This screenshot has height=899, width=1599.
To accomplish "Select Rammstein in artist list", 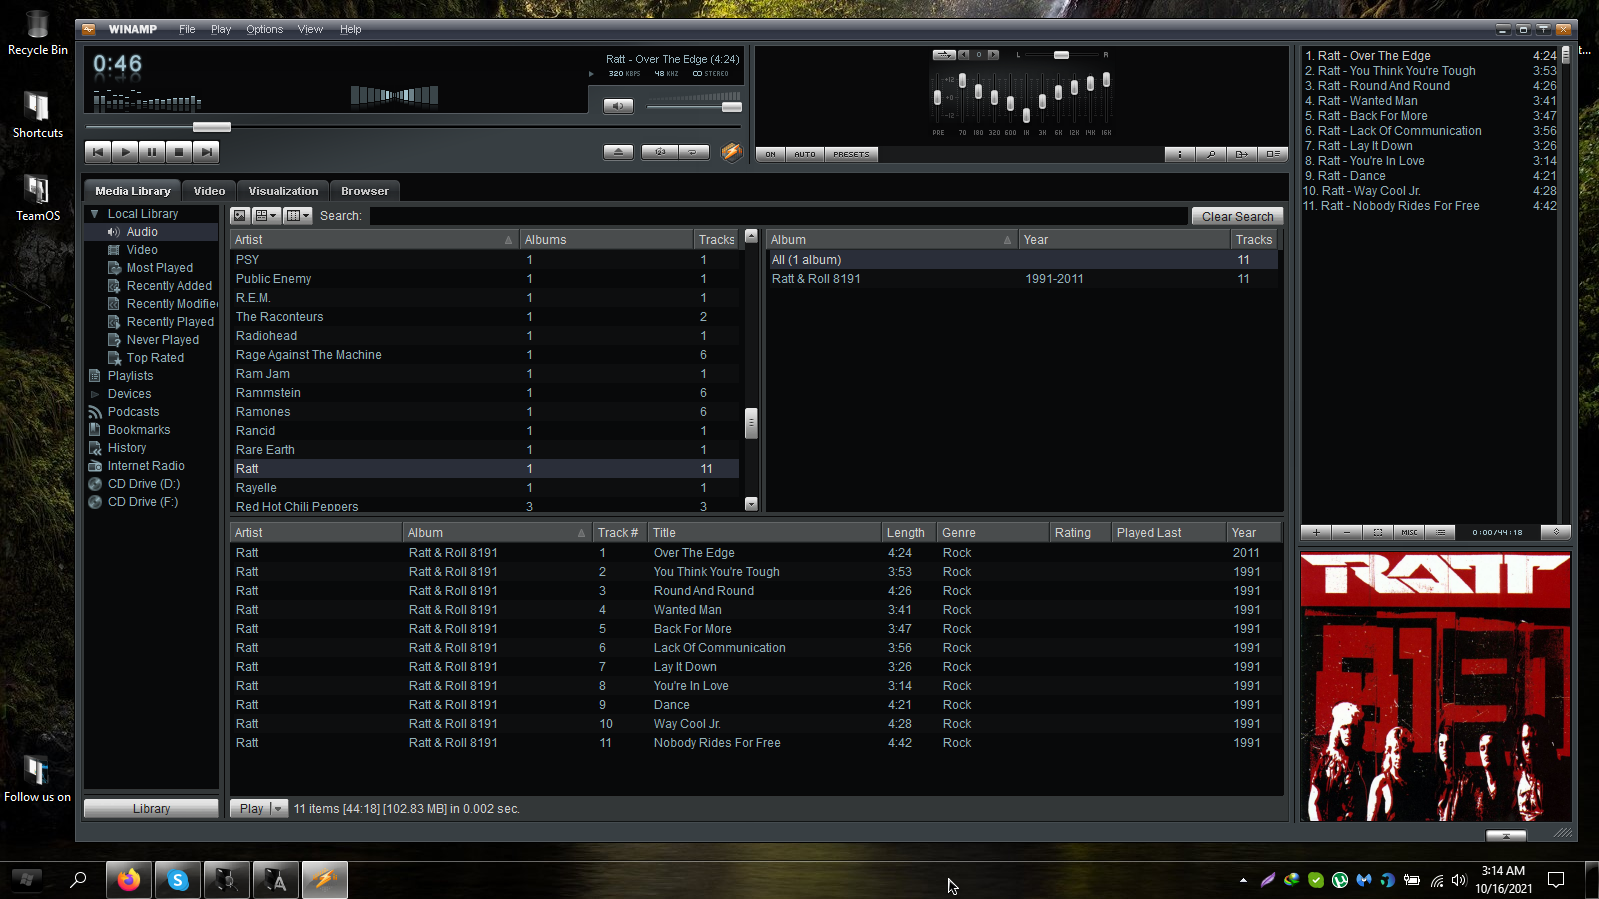I will coord(486,393).
